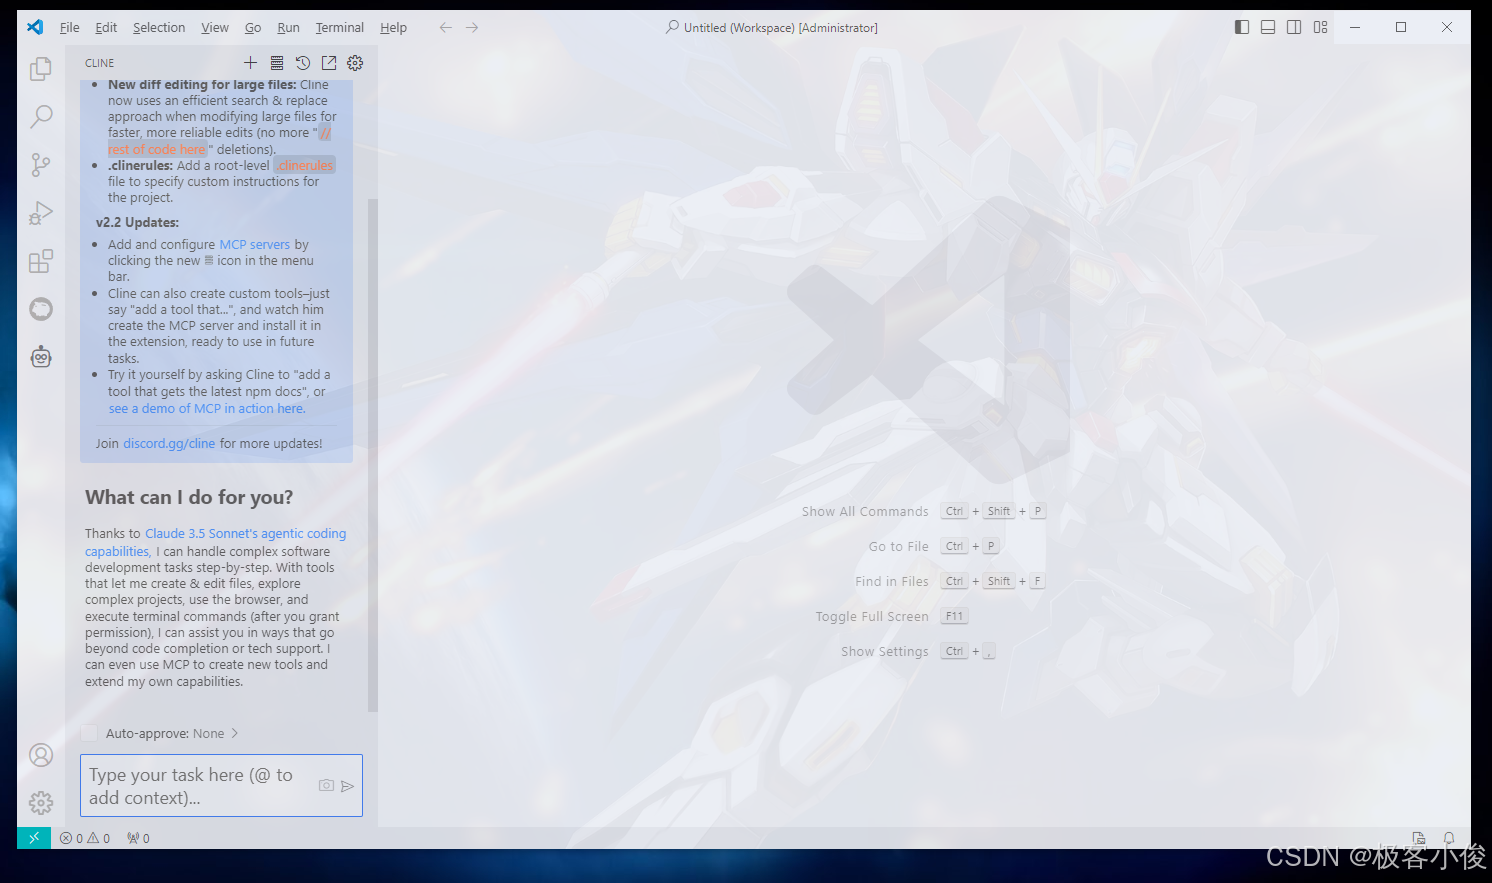Toggle the primary side bar visibility
The height and width of the screenshot is (883, 1492).
1241,27
